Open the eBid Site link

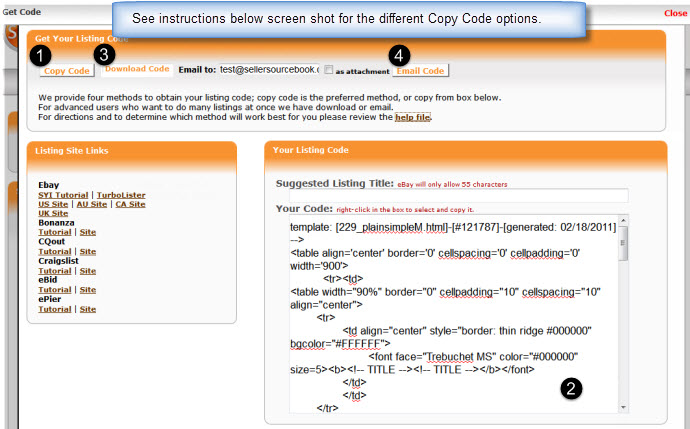pos(88,290)
